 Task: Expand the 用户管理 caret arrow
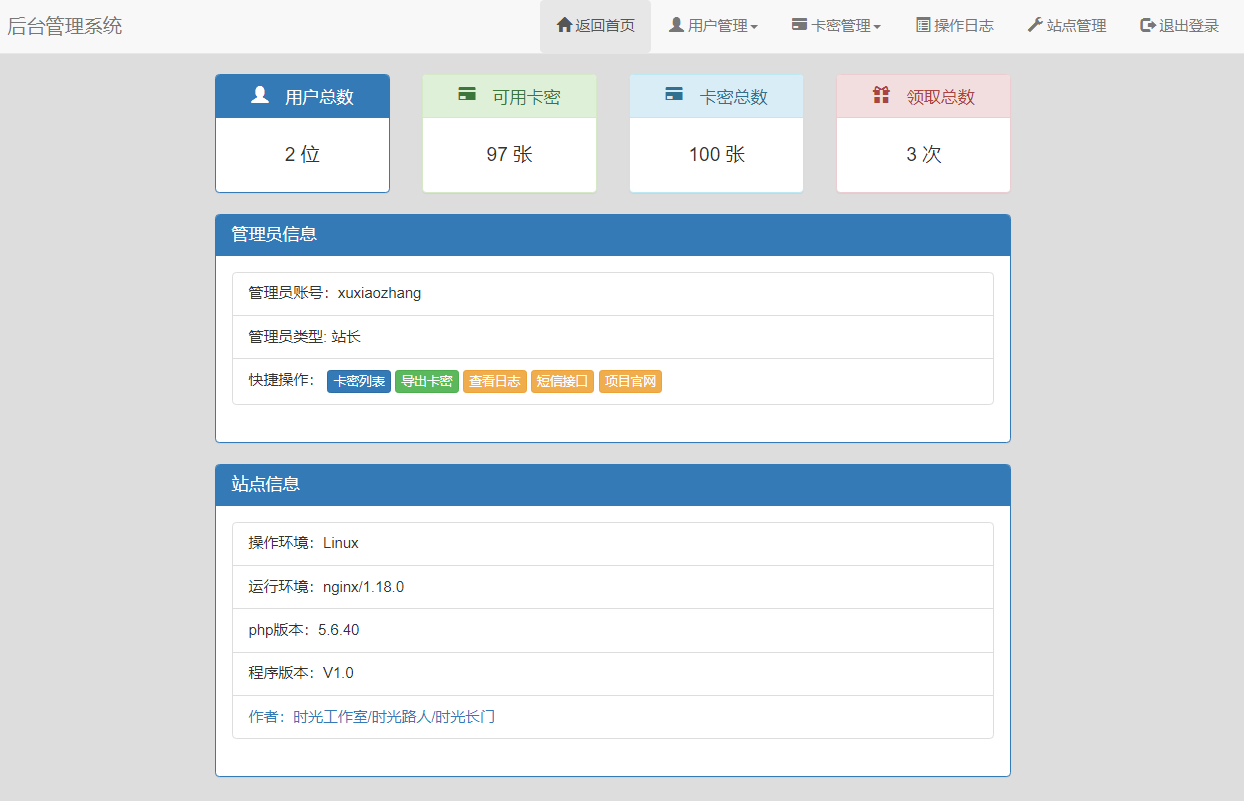(x=752, y=26)
